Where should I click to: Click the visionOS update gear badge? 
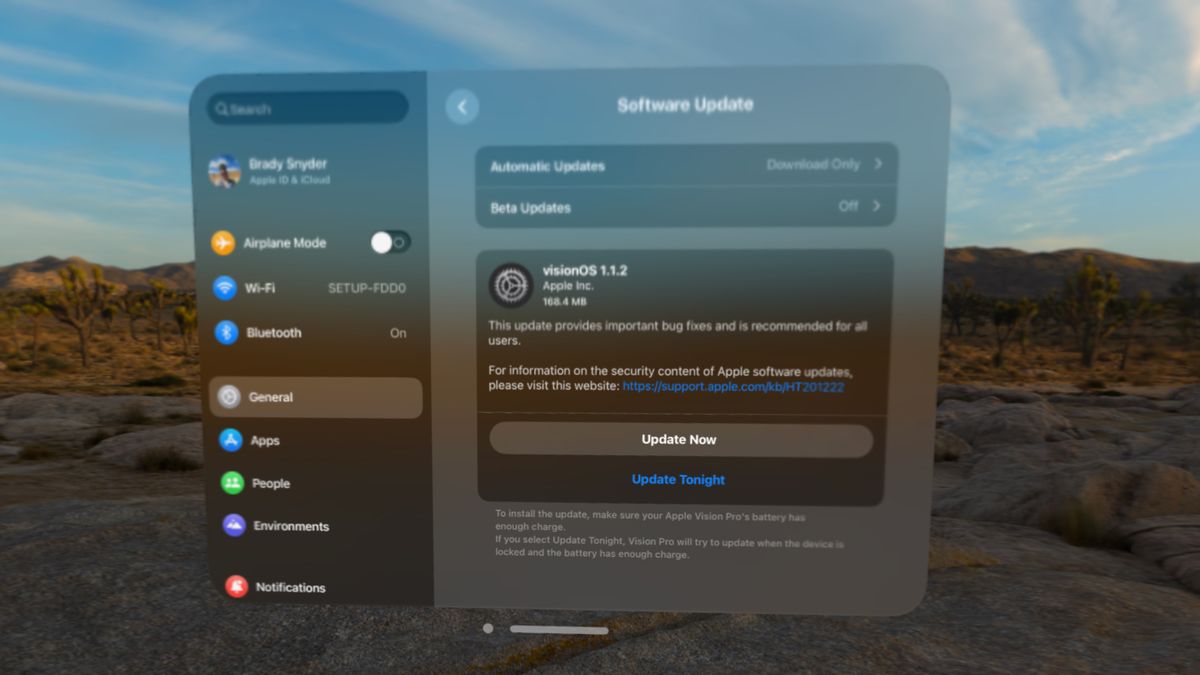[x=510, y=285]
